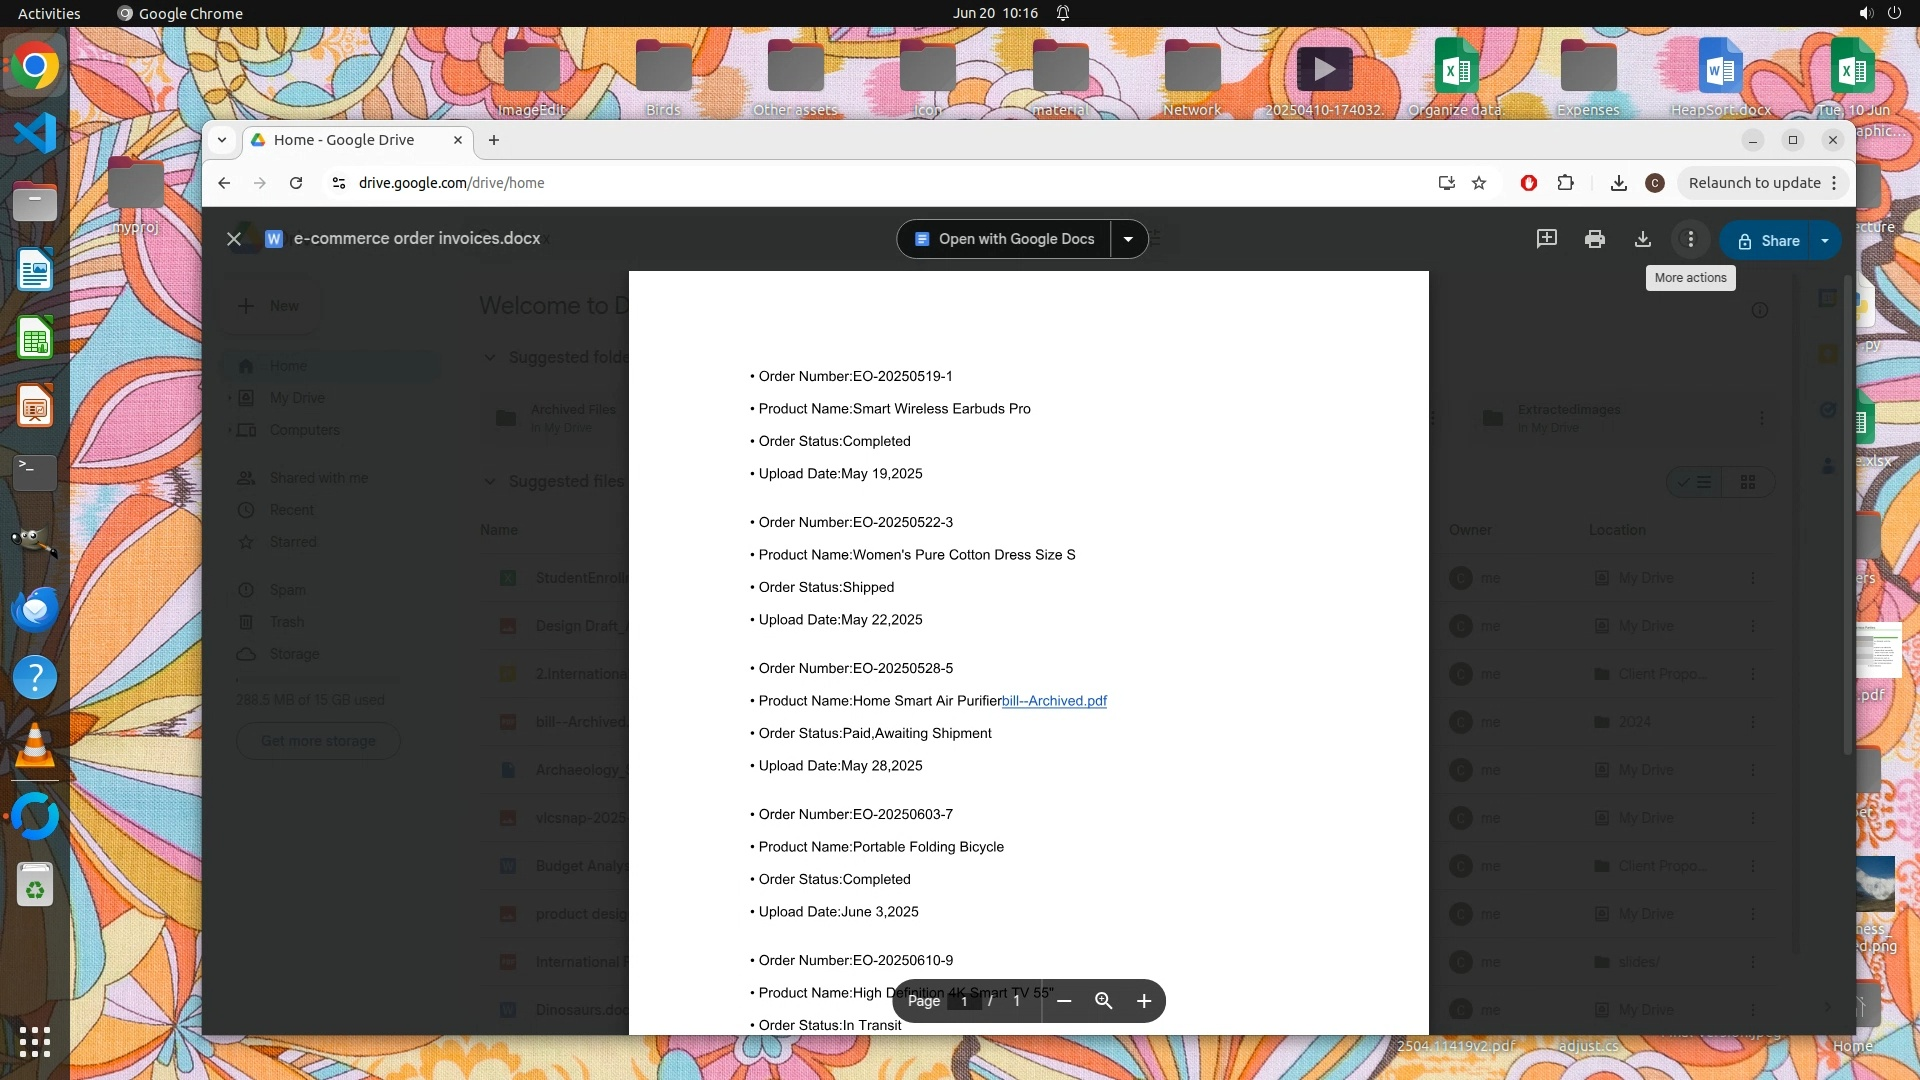Download the e-commerce order invoices file

pyautogui.click(x=1643, y=239)
